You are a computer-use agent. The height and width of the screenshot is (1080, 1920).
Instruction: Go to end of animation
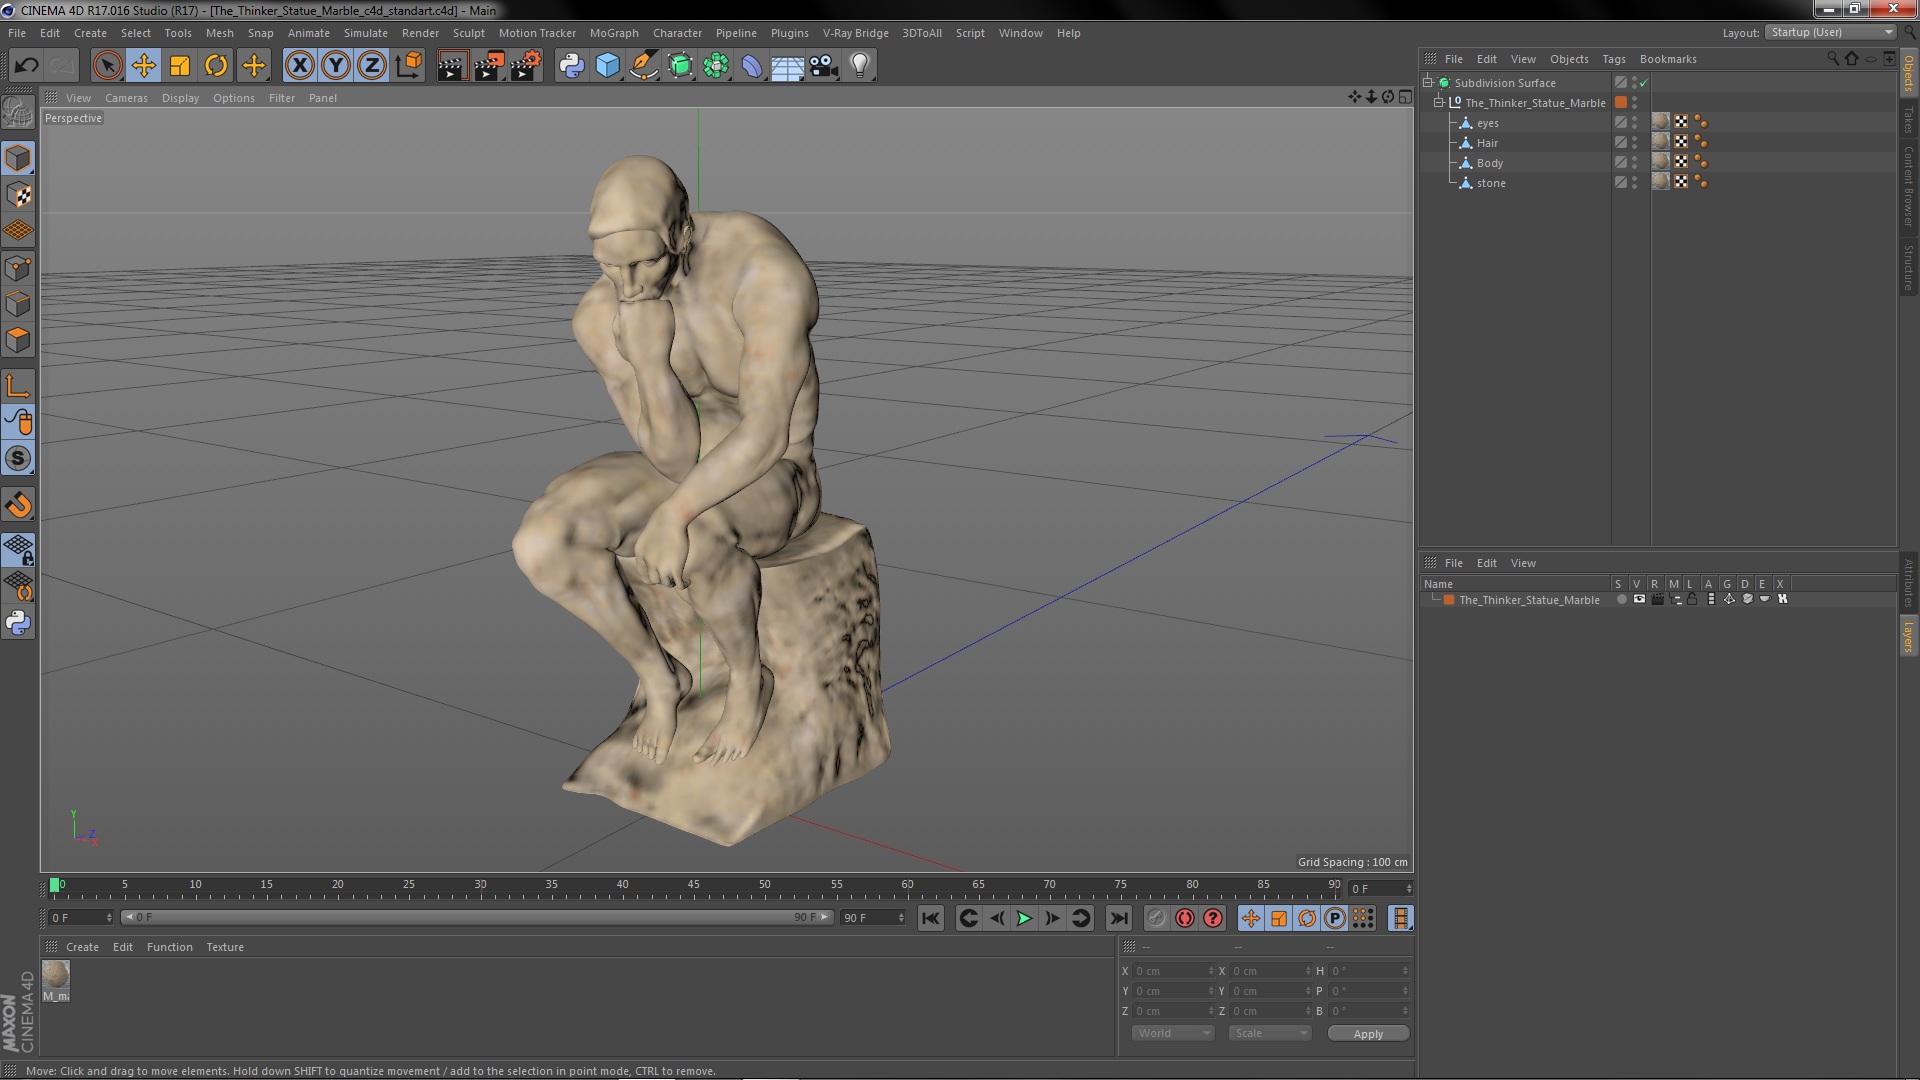point(1119,918)
